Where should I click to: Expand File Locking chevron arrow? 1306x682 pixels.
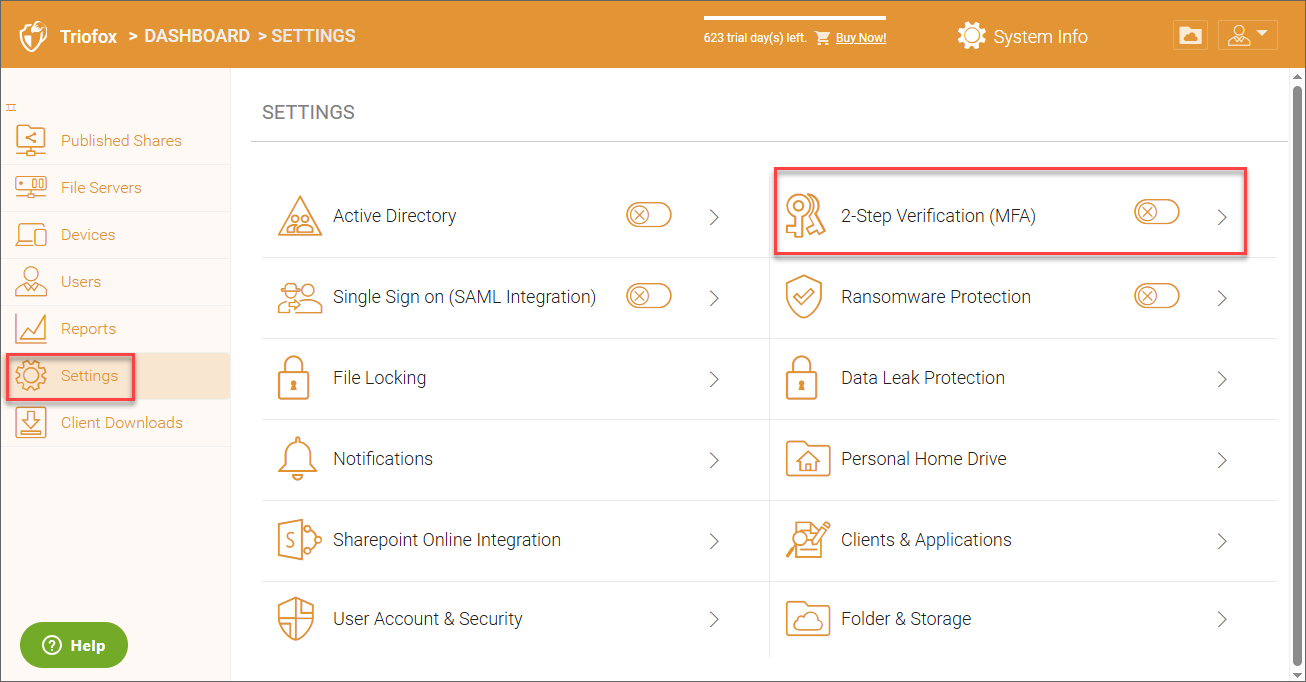(714, 379)
